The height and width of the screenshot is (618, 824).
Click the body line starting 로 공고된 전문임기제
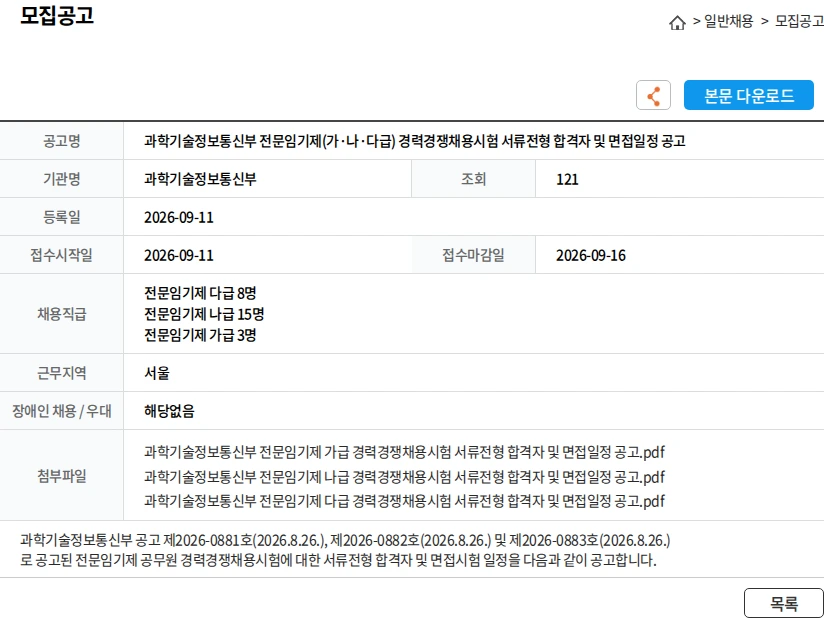[x=338, y=560]
